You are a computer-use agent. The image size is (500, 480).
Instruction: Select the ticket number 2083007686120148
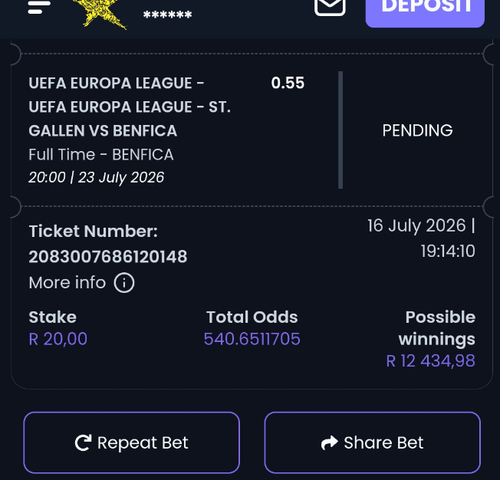tap(108, 257)
